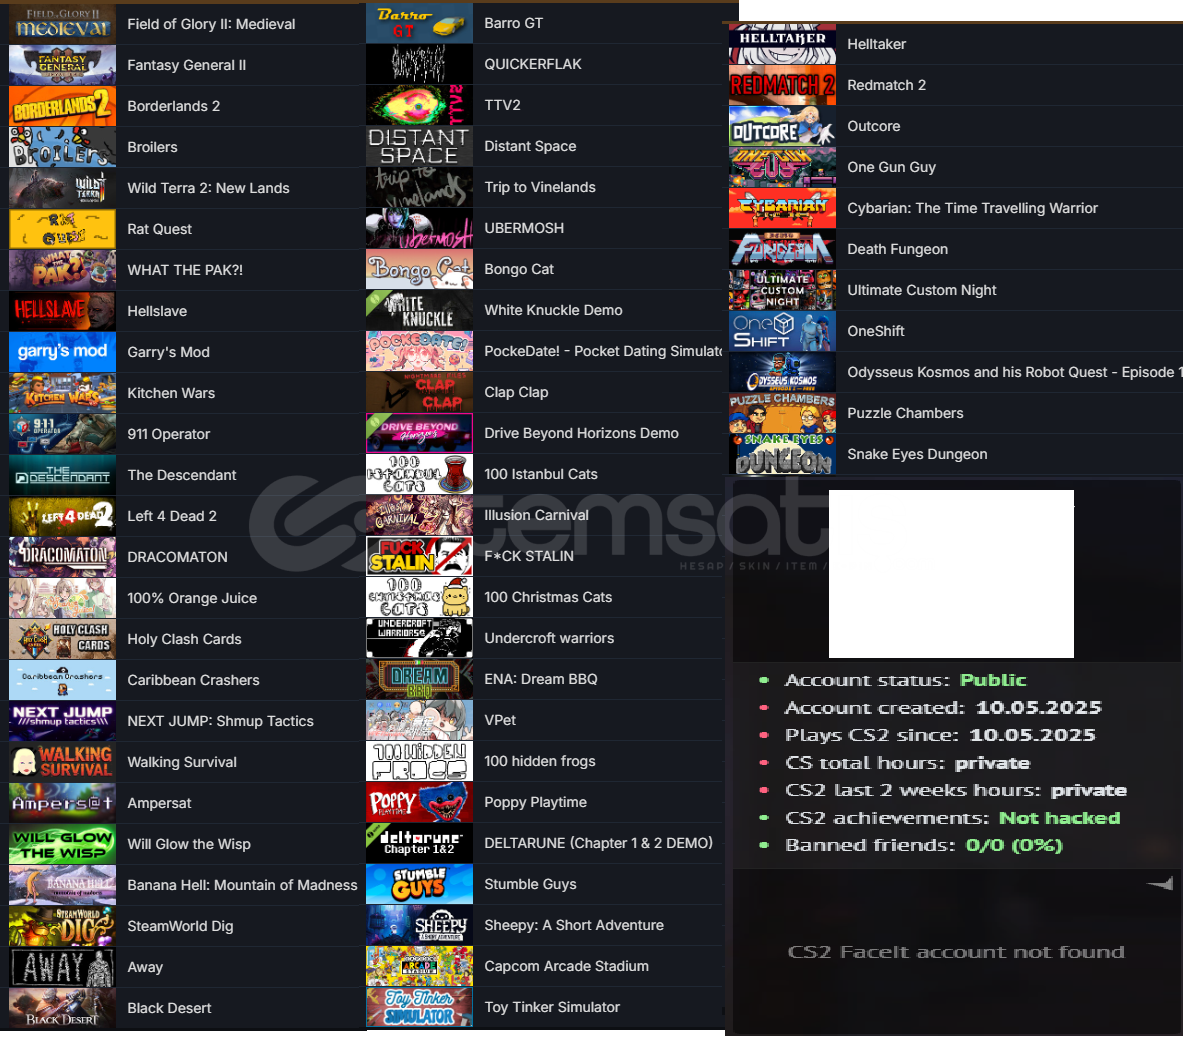This screenshot has width=1183, height=1048.
Task: Click the Undercroft warriors title
Action: (x=549, y=638)
